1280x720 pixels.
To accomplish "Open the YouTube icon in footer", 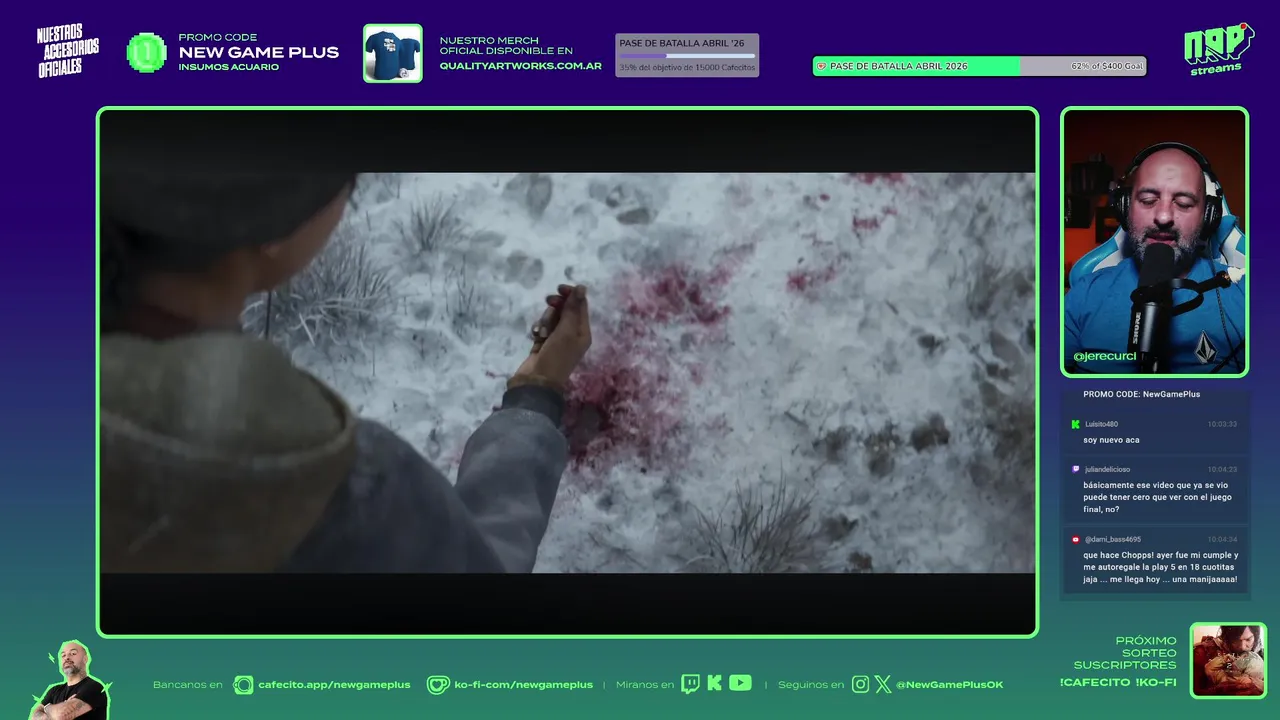I will point(740,683).
